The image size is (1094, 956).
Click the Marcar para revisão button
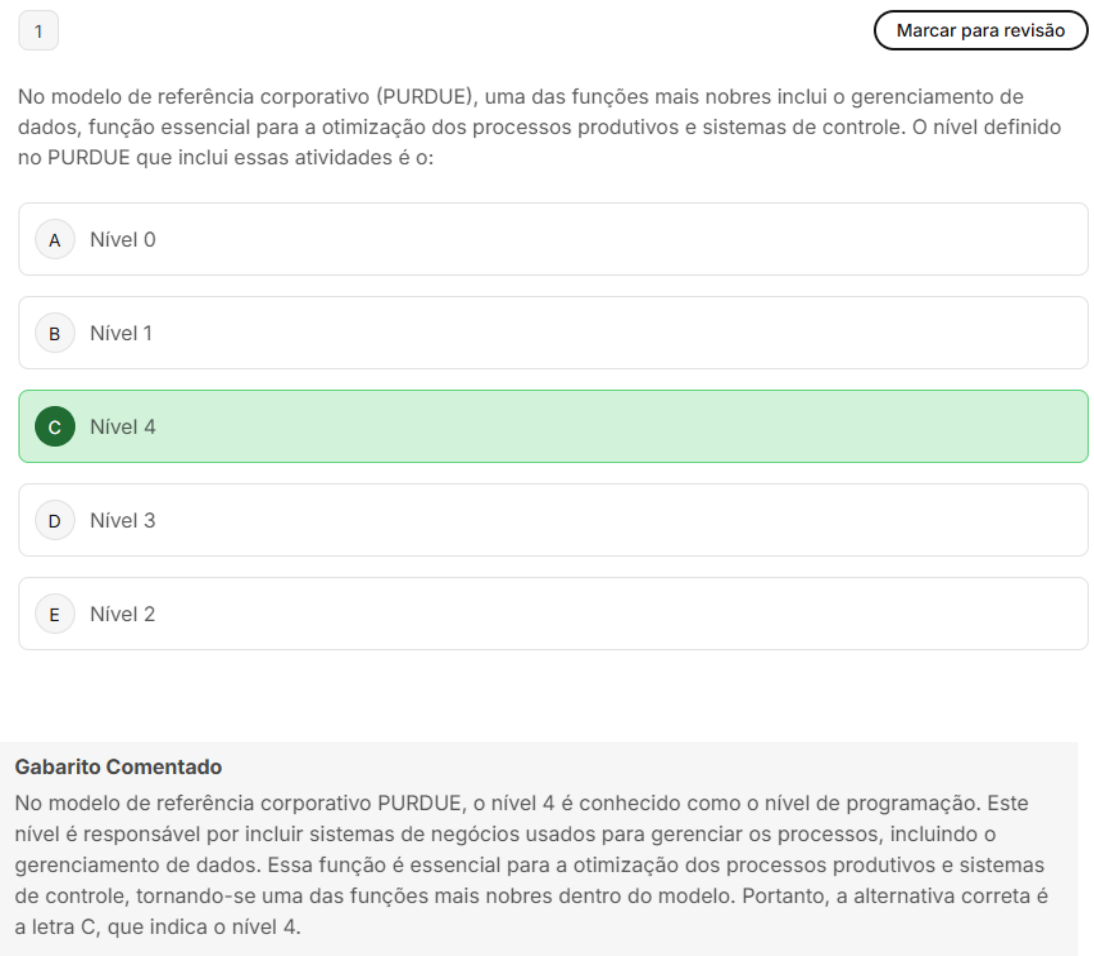click(980, 31)
